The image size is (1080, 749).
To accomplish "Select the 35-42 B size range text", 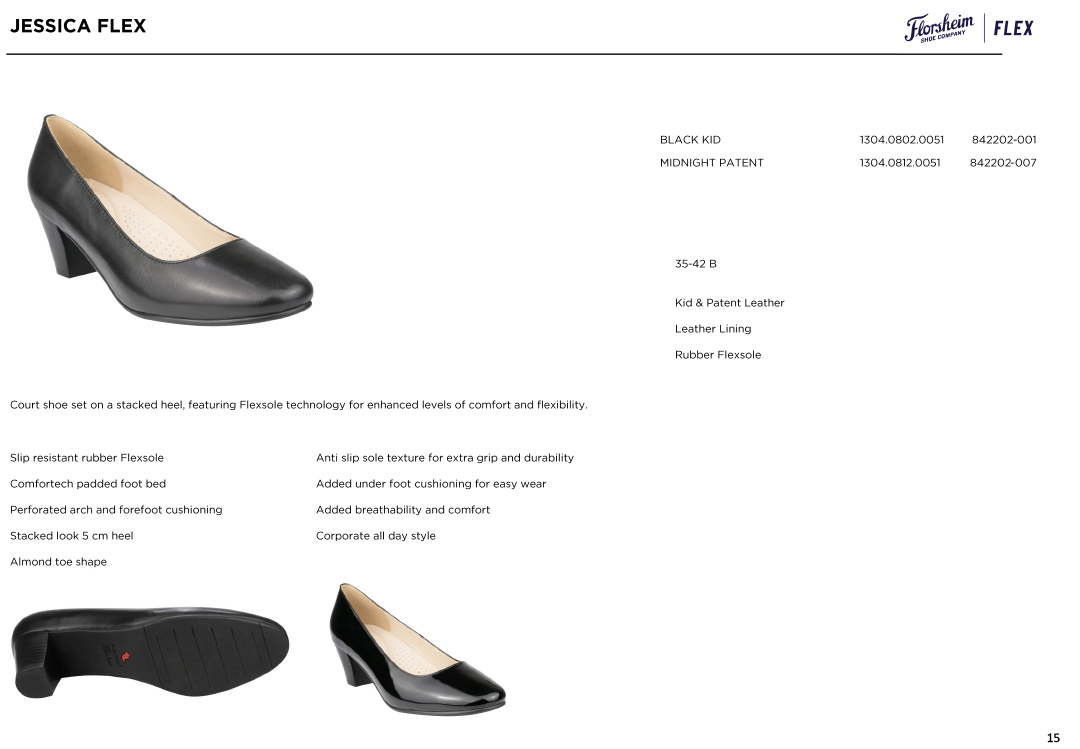I will pos(695,264).
